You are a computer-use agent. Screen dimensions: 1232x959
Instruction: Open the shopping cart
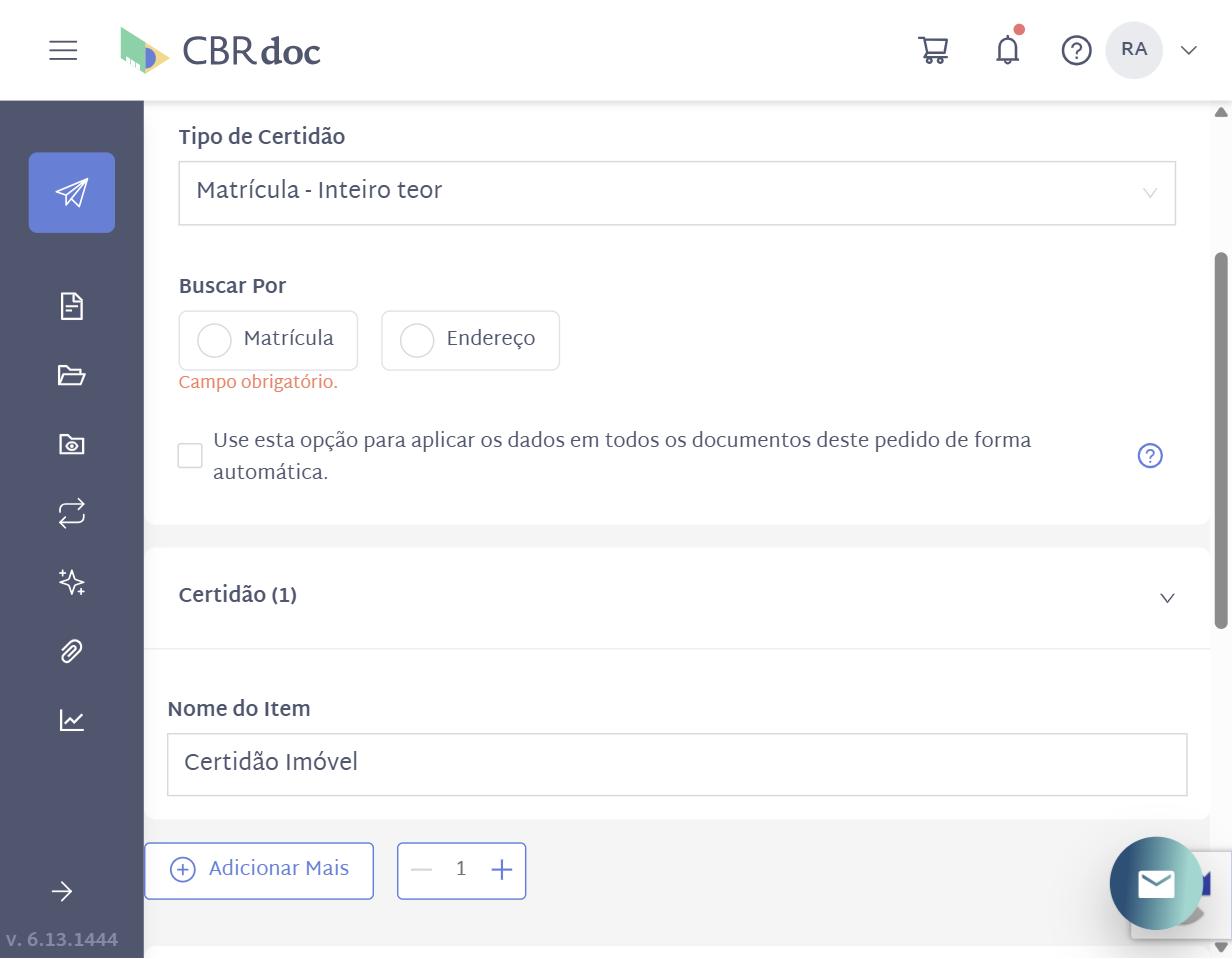pos(933,50)
